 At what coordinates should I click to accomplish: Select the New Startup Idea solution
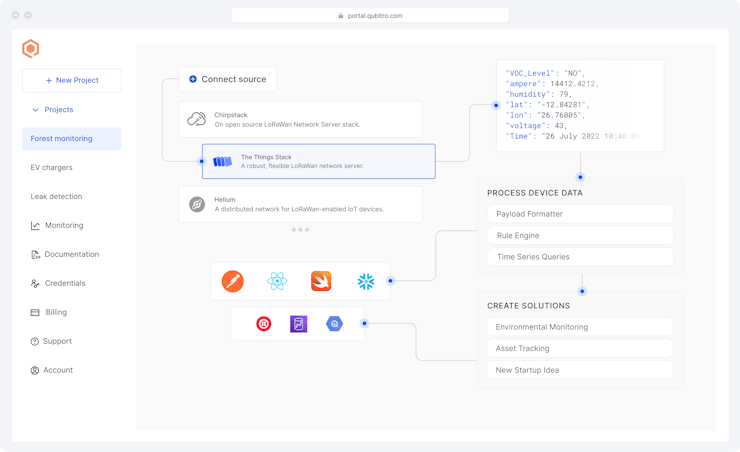tap(580, 370)
